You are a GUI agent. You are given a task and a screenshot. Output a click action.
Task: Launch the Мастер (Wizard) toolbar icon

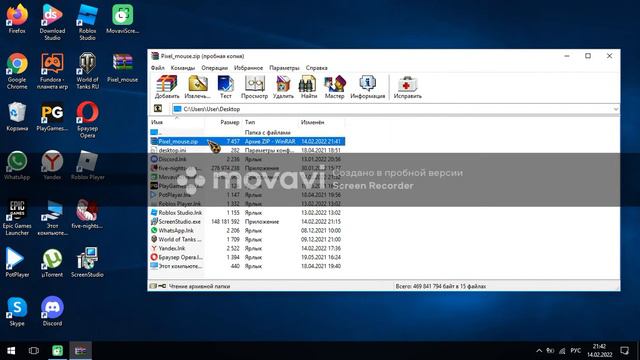click(334, 87)
